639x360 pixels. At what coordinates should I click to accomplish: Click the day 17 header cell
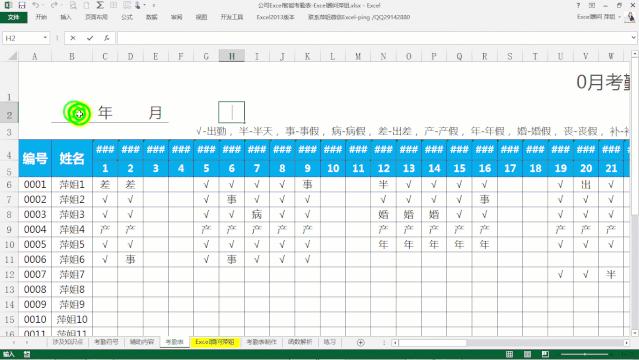pyautogui.click(x=510, y=168)
